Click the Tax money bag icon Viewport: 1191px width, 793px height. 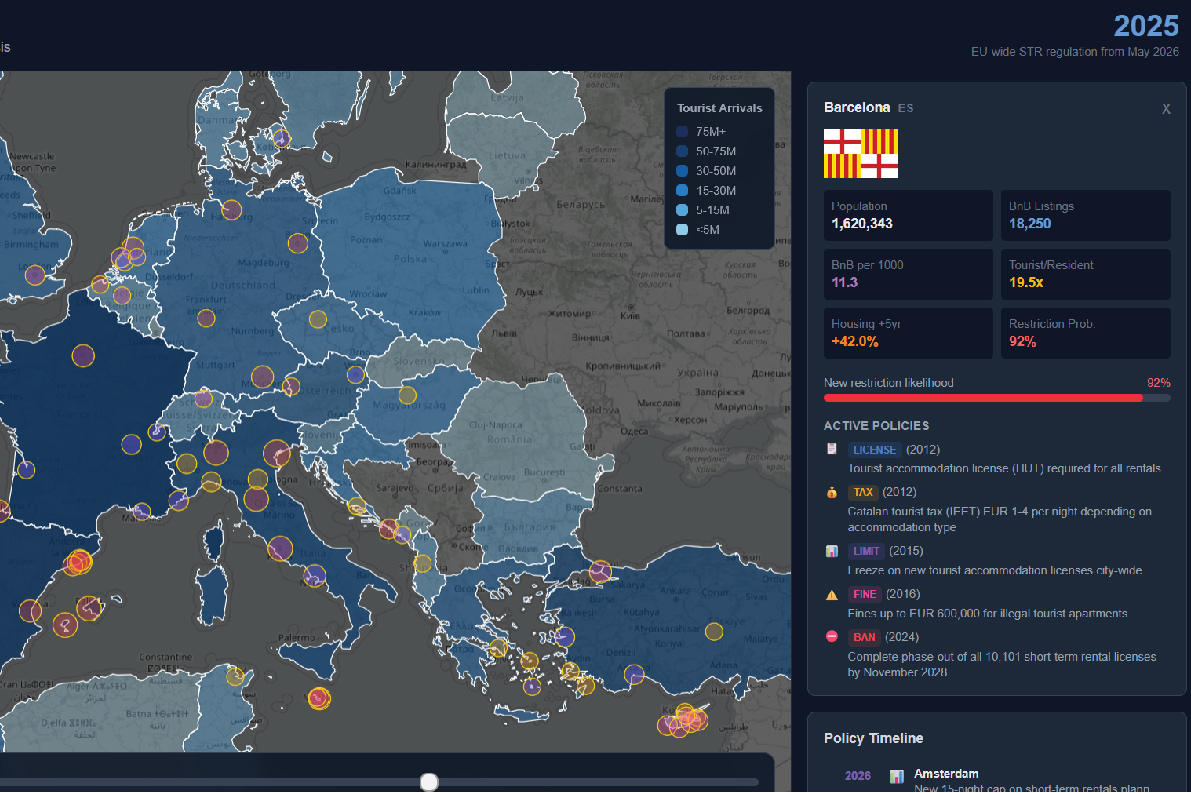tap(832, 492)
